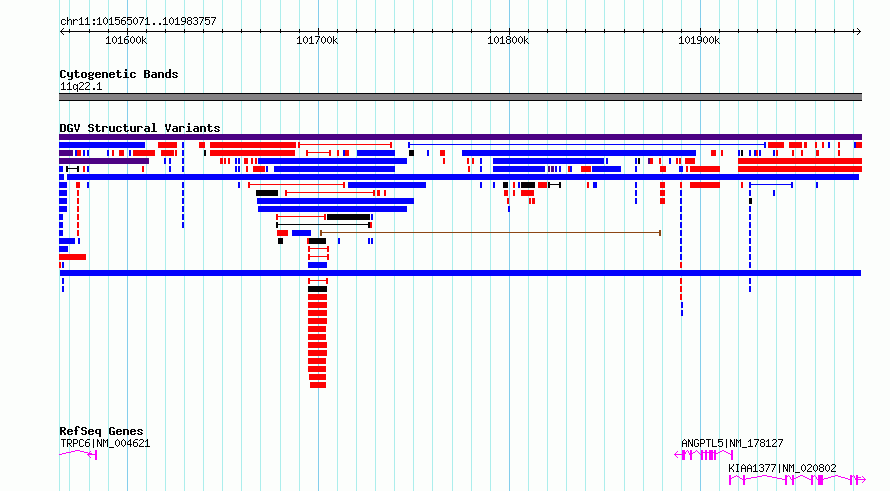Click the magenta KIAA1377 gene exon glyph
The width and height of the screenshot is (890, 491).
click(797, 480)
